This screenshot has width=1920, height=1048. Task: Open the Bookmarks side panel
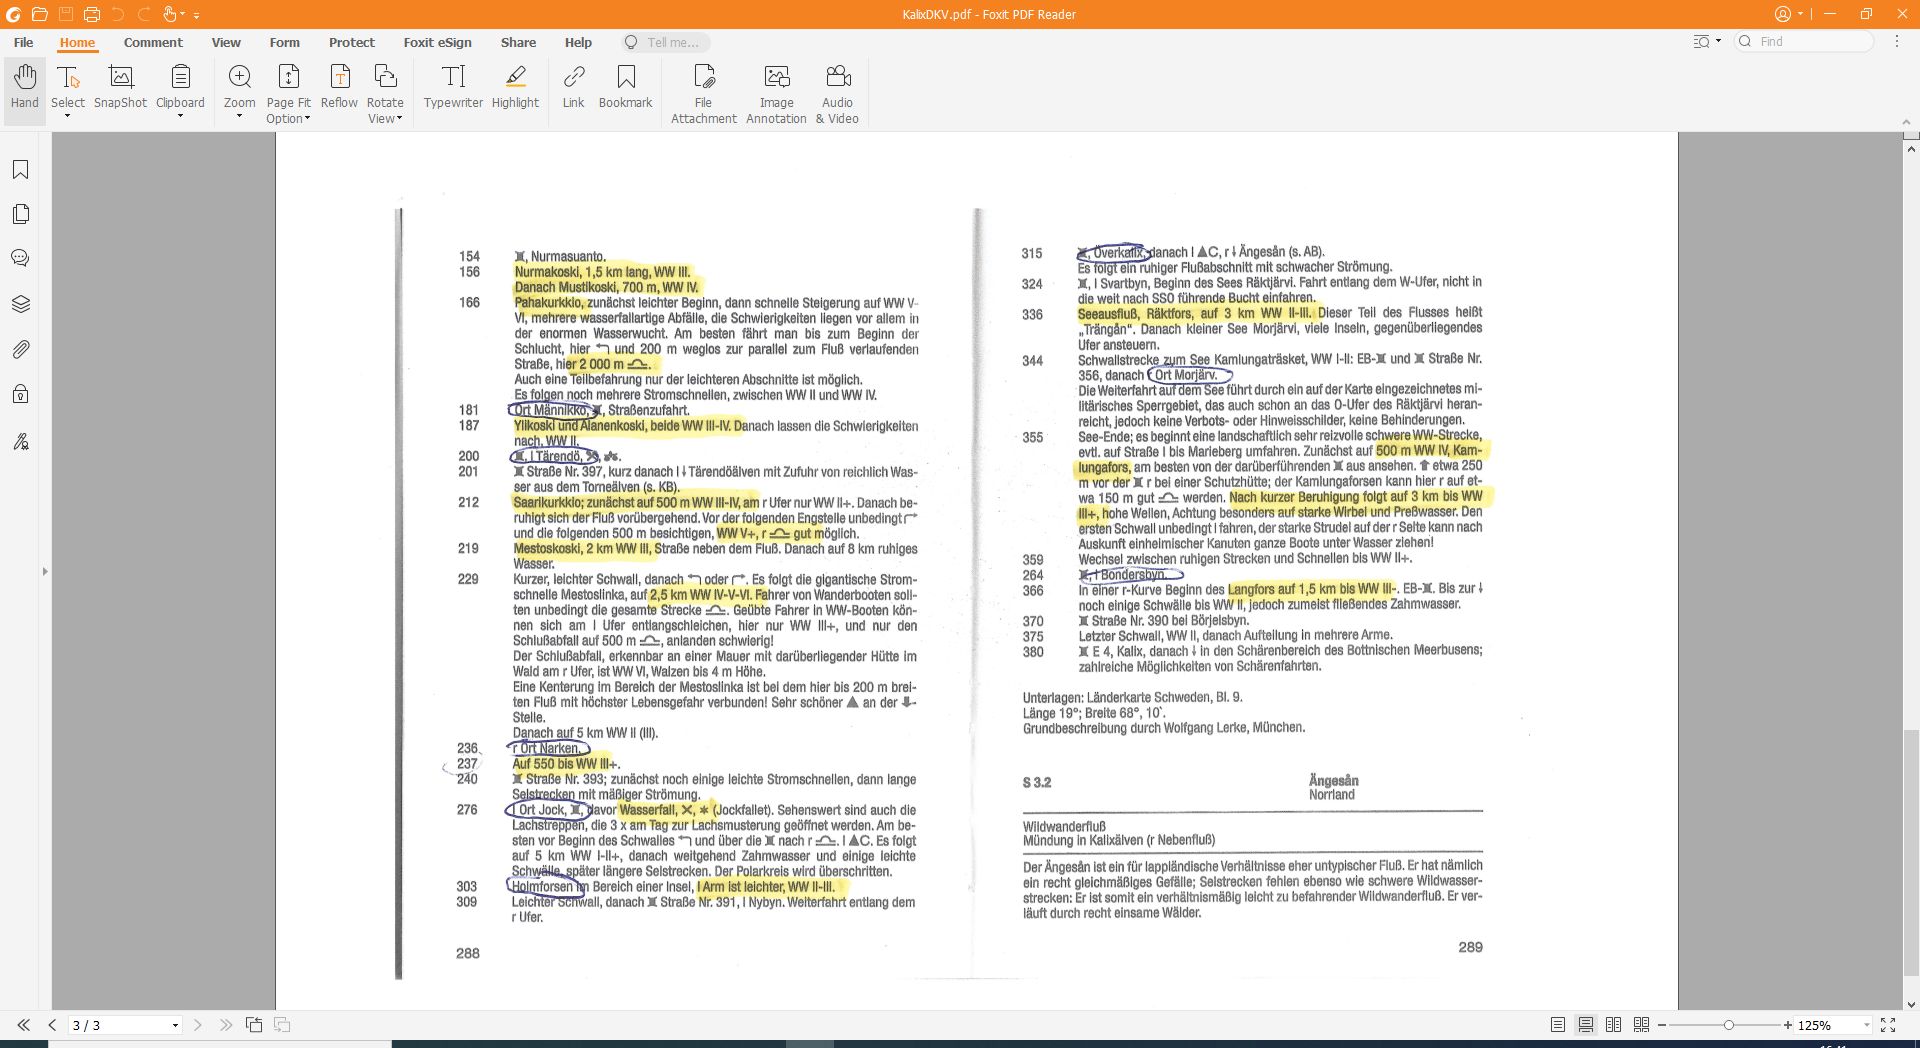click(20, 170)
